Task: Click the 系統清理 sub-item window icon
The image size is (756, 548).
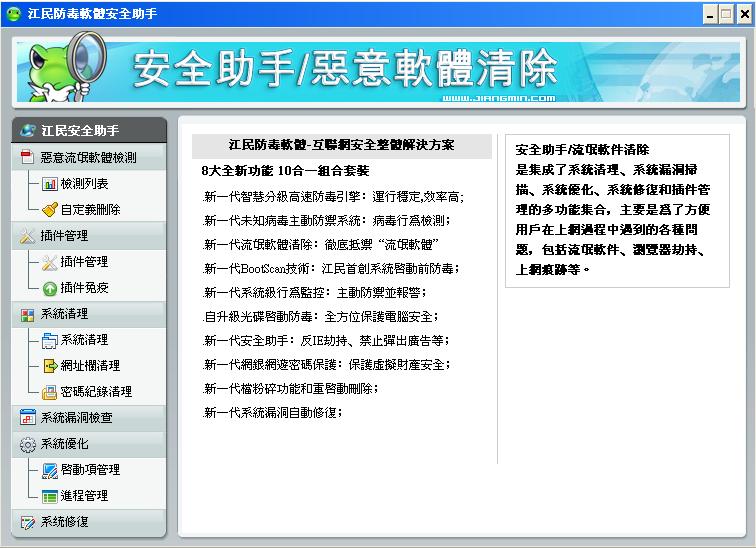Action: (49, 340)
